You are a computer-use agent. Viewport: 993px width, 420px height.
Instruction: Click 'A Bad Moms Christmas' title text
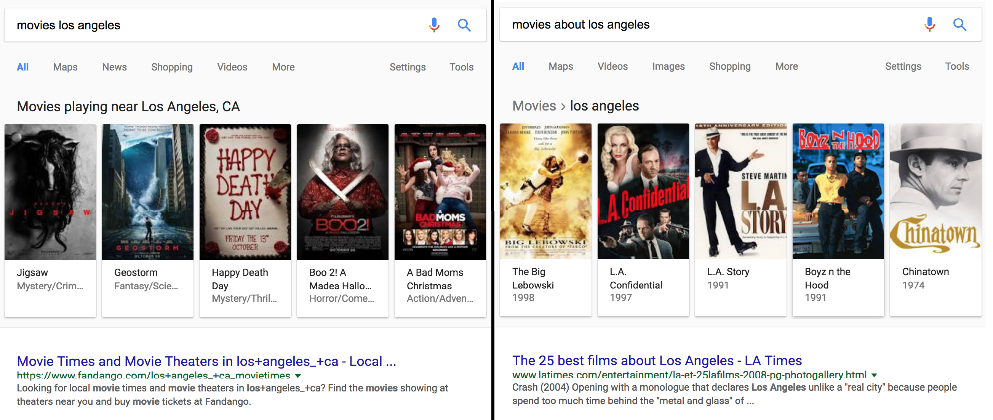435,279
